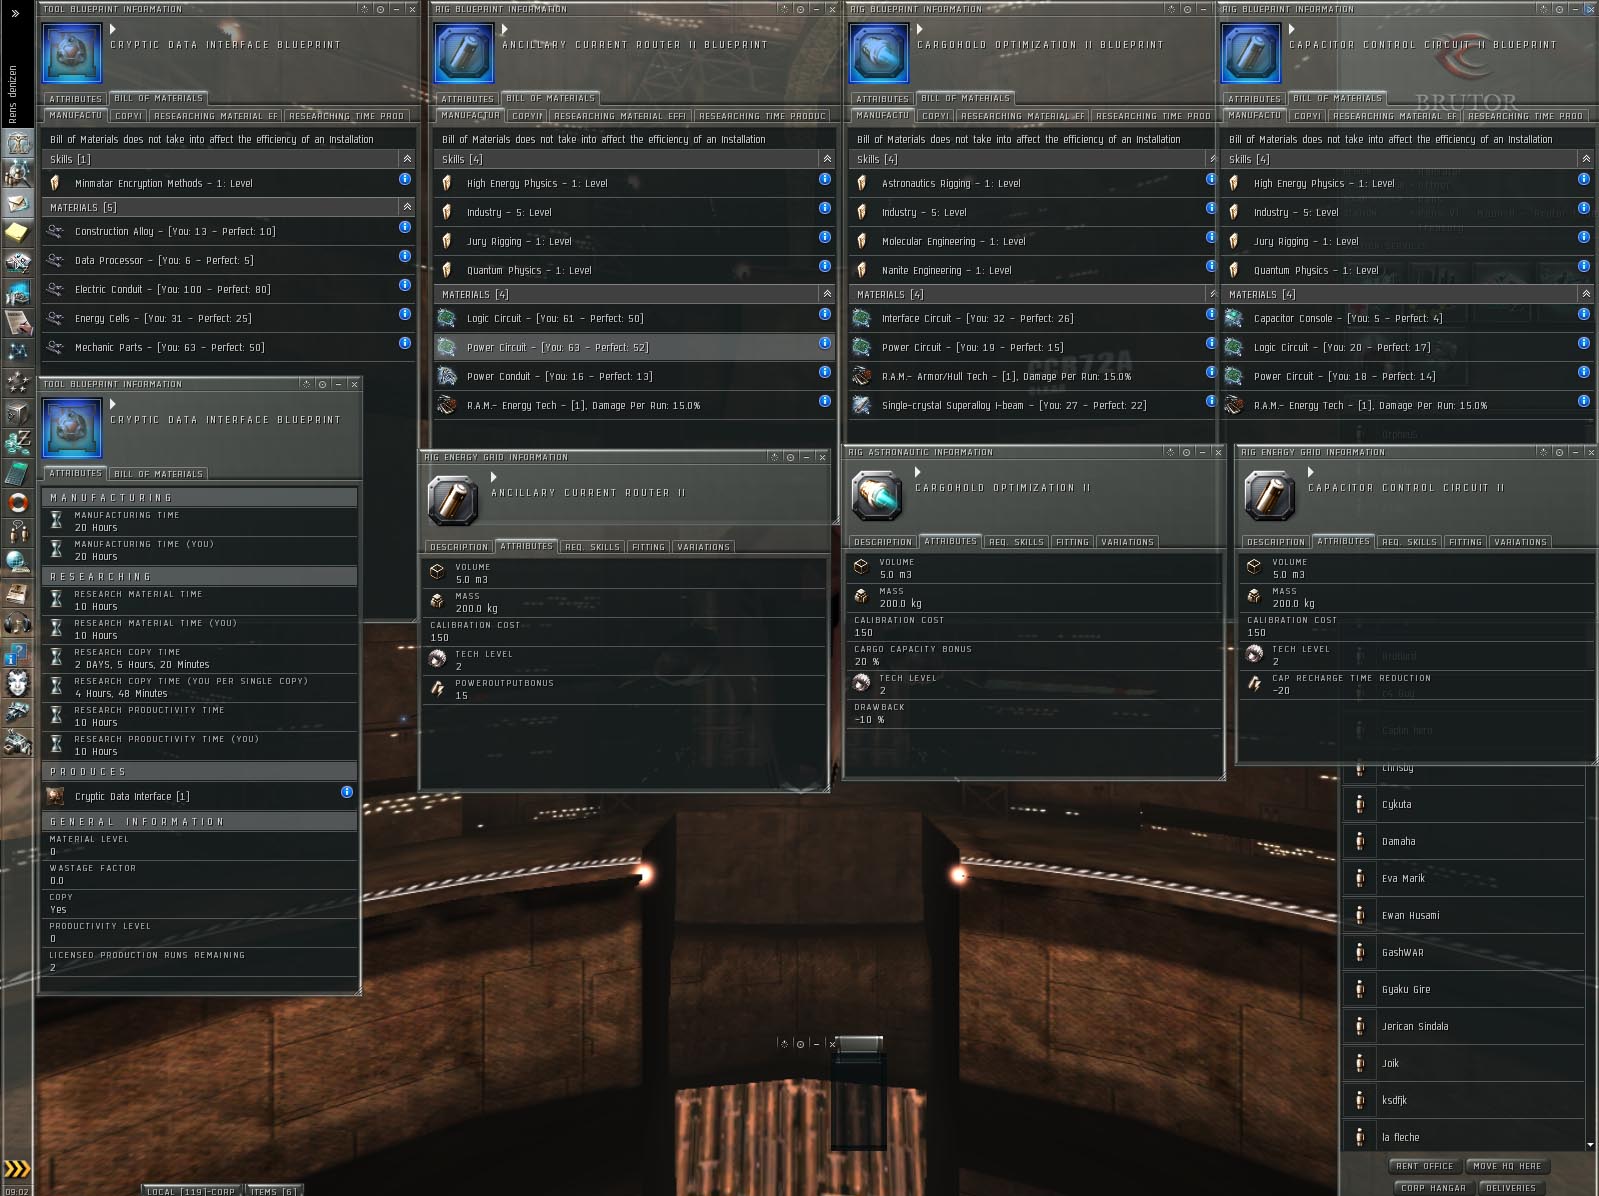Select Gyaku Gire in the character list

(1463, 989)
